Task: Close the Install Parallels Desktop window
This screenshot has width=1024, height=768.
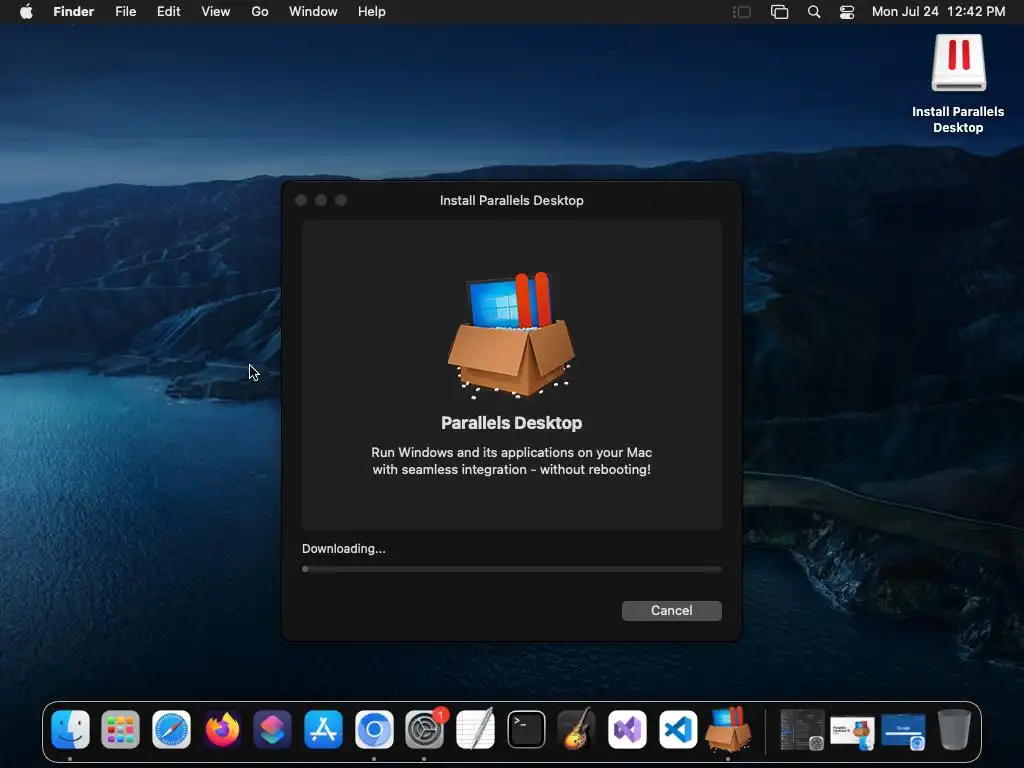Action: click(x=301, y=200)
